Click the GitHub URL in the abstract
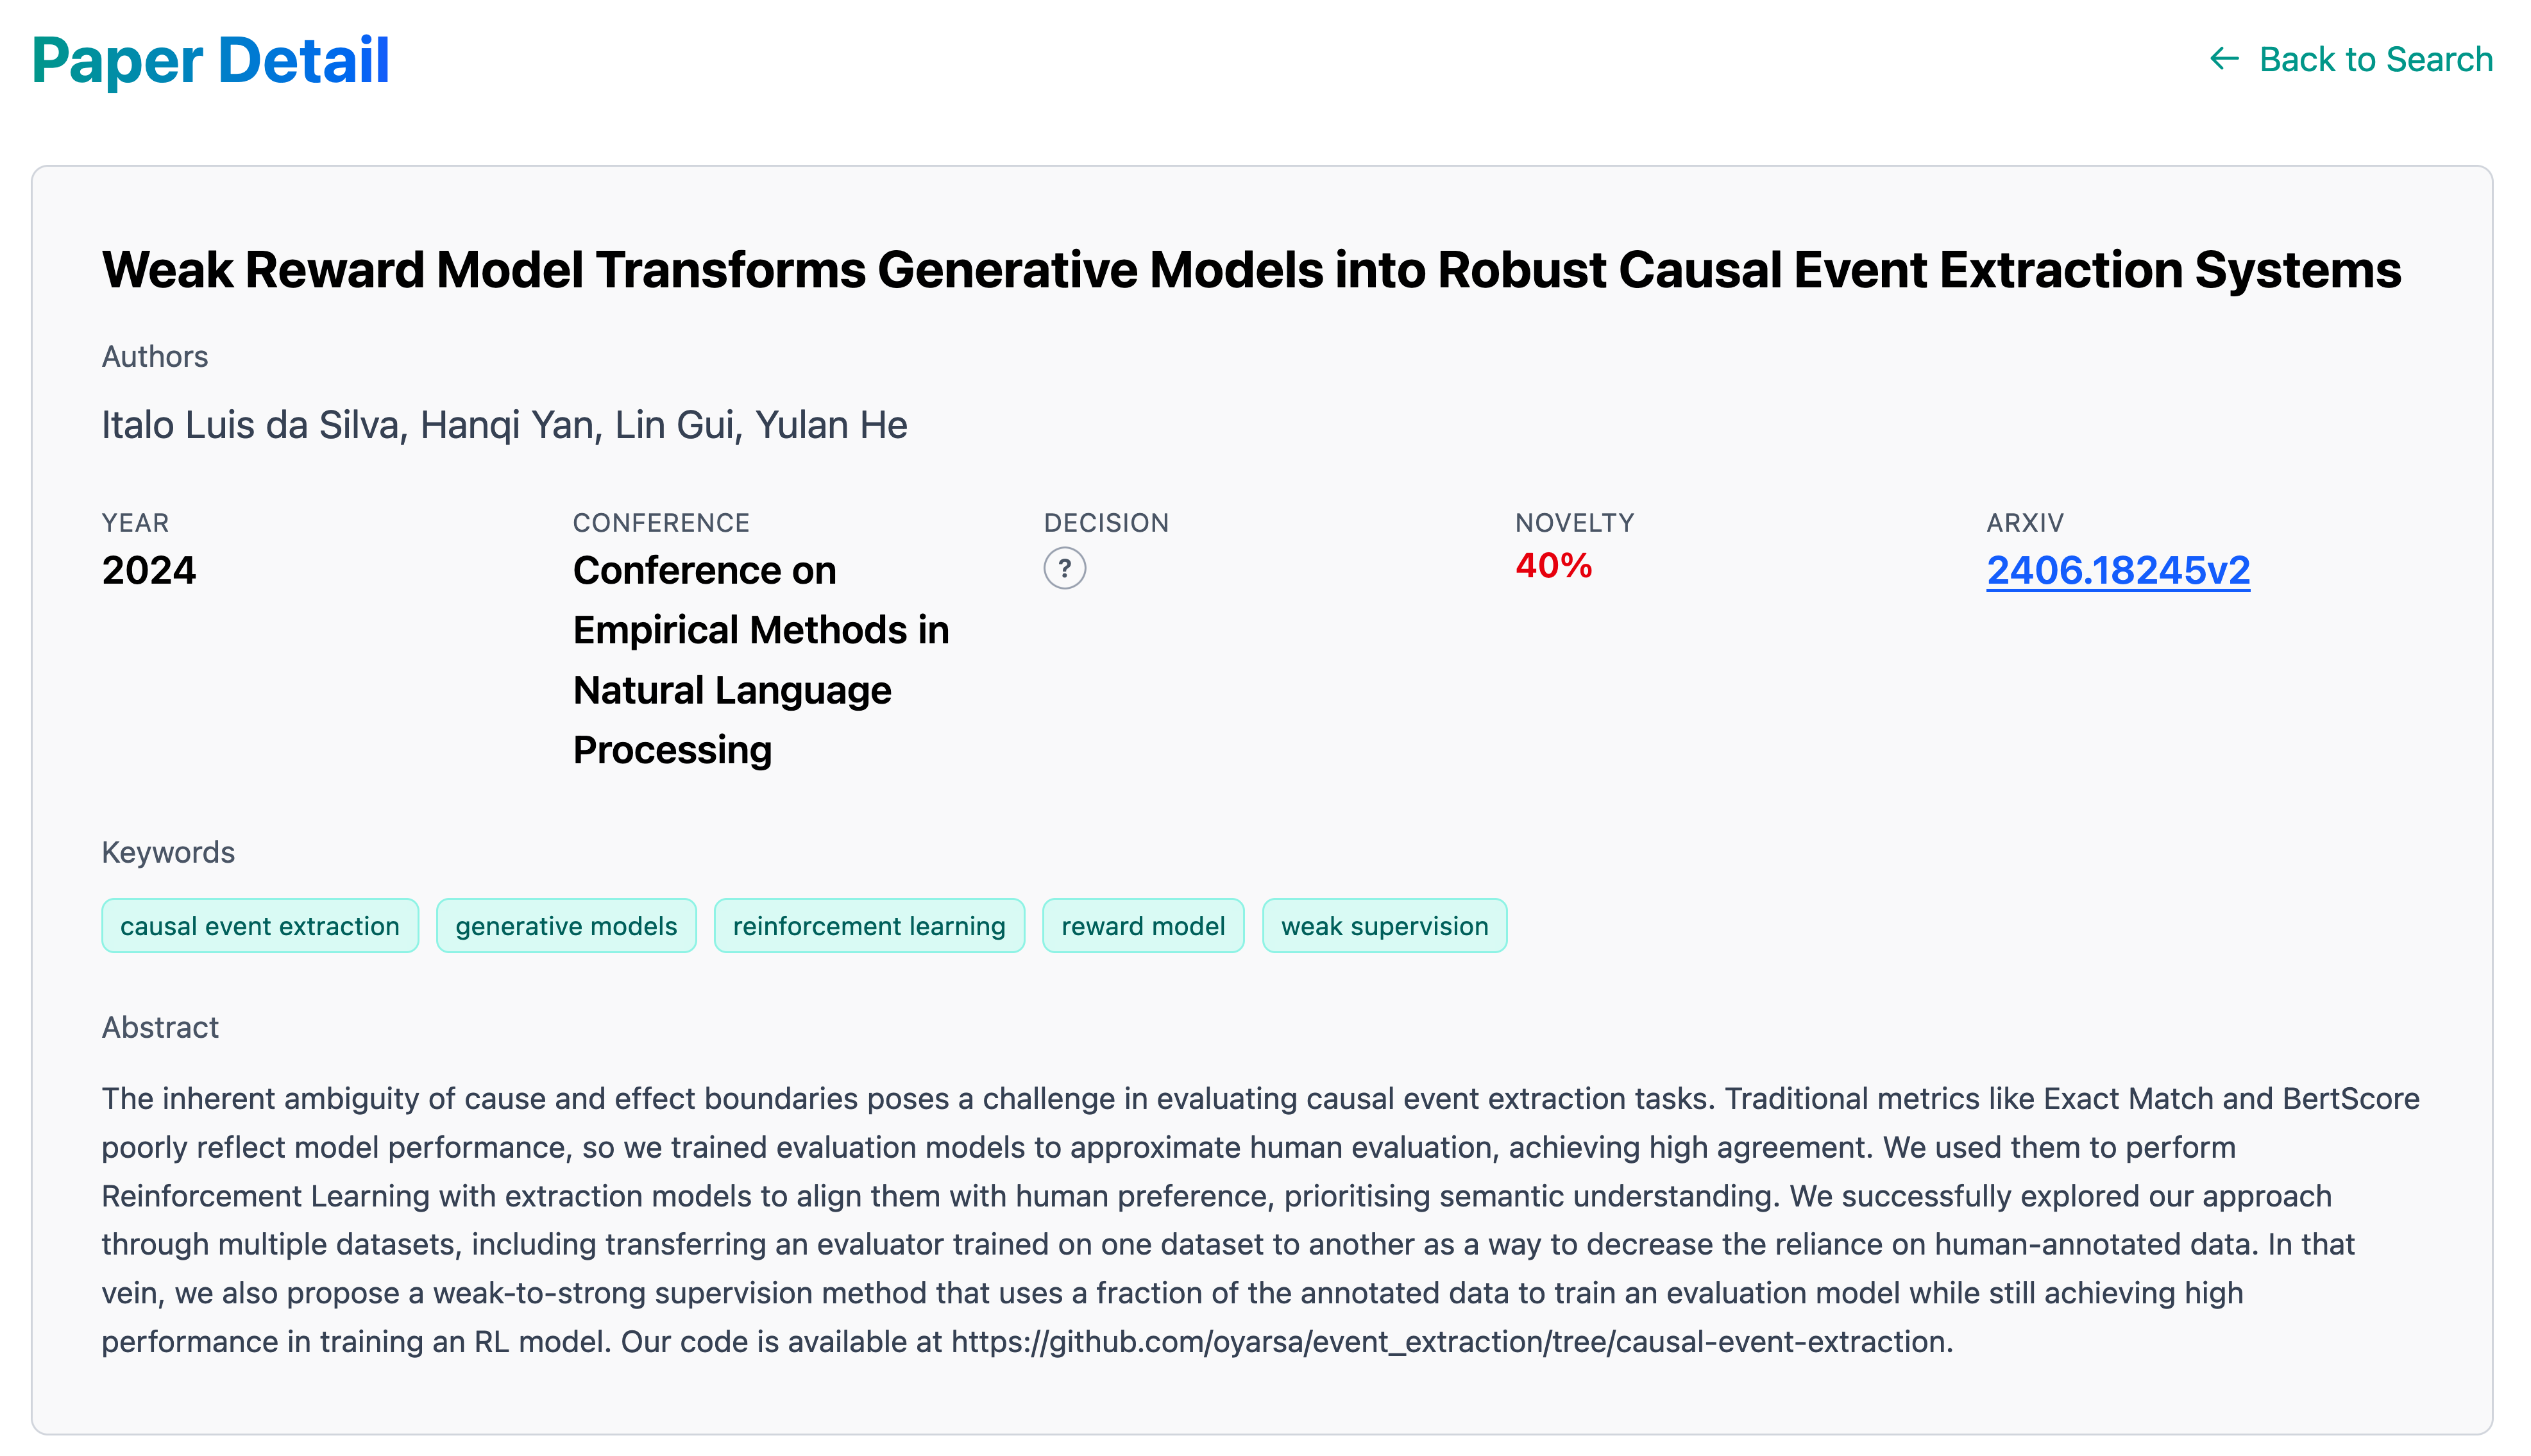Screen dimensions: 2531x1456 (x=1451, y=1342)
